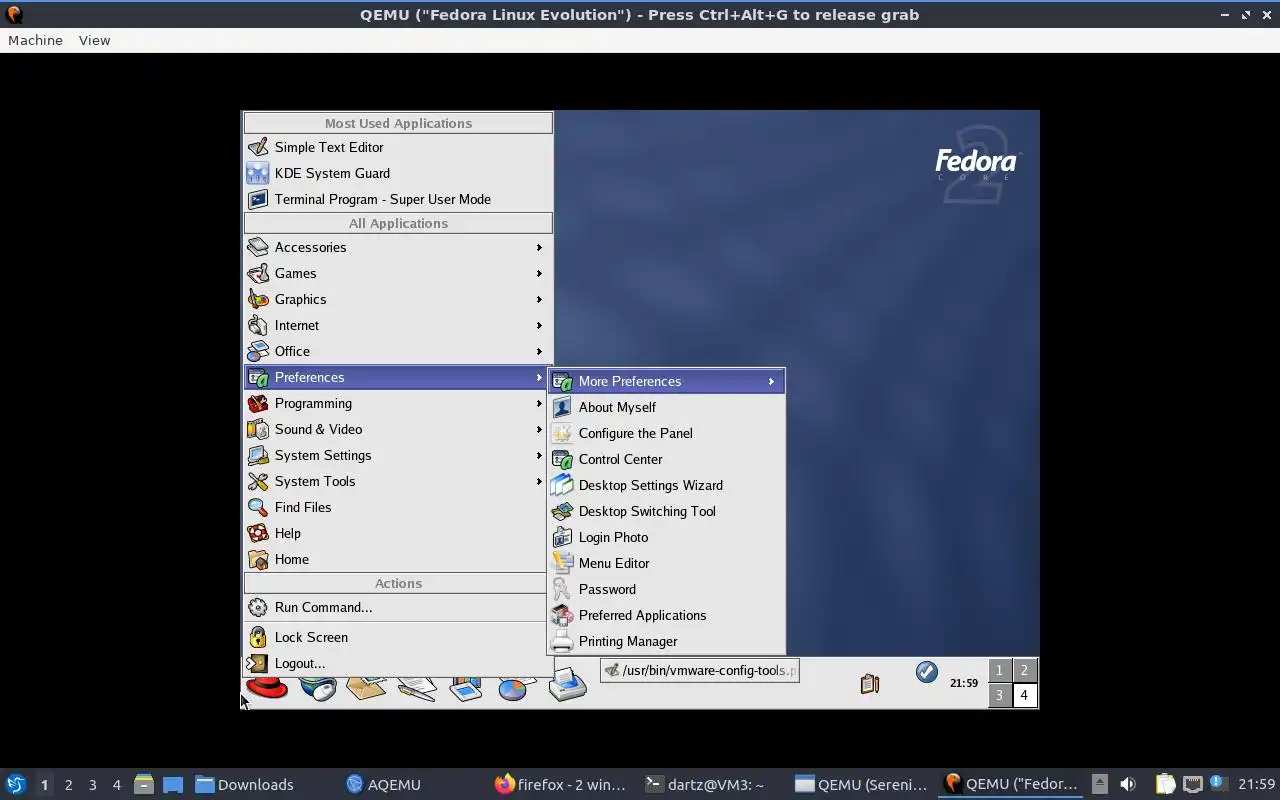Click the host taskbar clock
This screenshot has width=1280, height=800.
pos(1256,784)
